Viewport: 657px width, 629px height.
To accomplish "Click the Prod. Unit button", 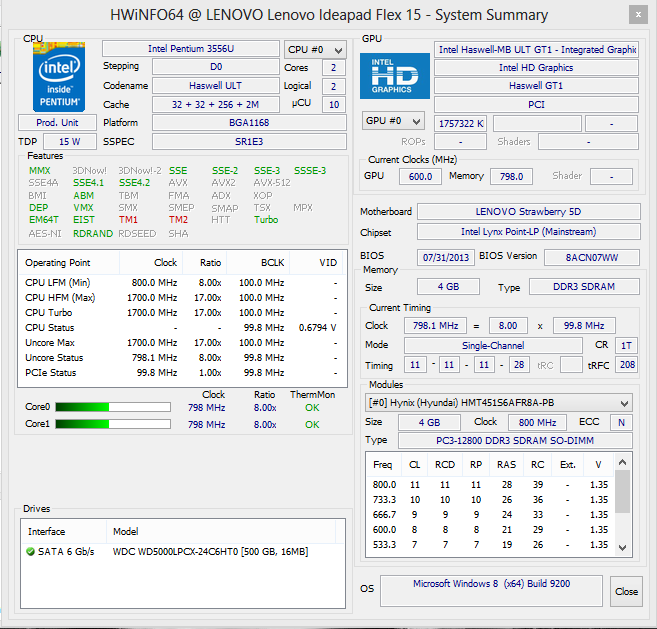I will (x=57, y=123).
